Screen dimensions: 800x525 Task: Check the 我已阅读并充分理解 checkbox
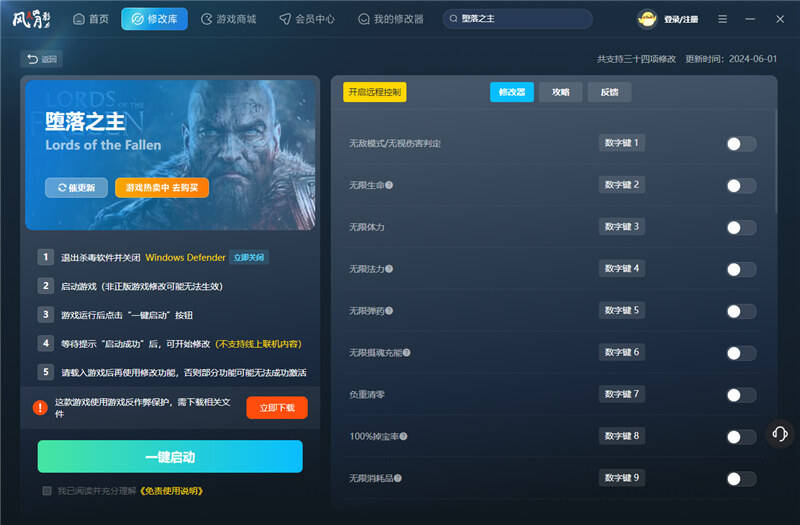[x=47, y=491]
